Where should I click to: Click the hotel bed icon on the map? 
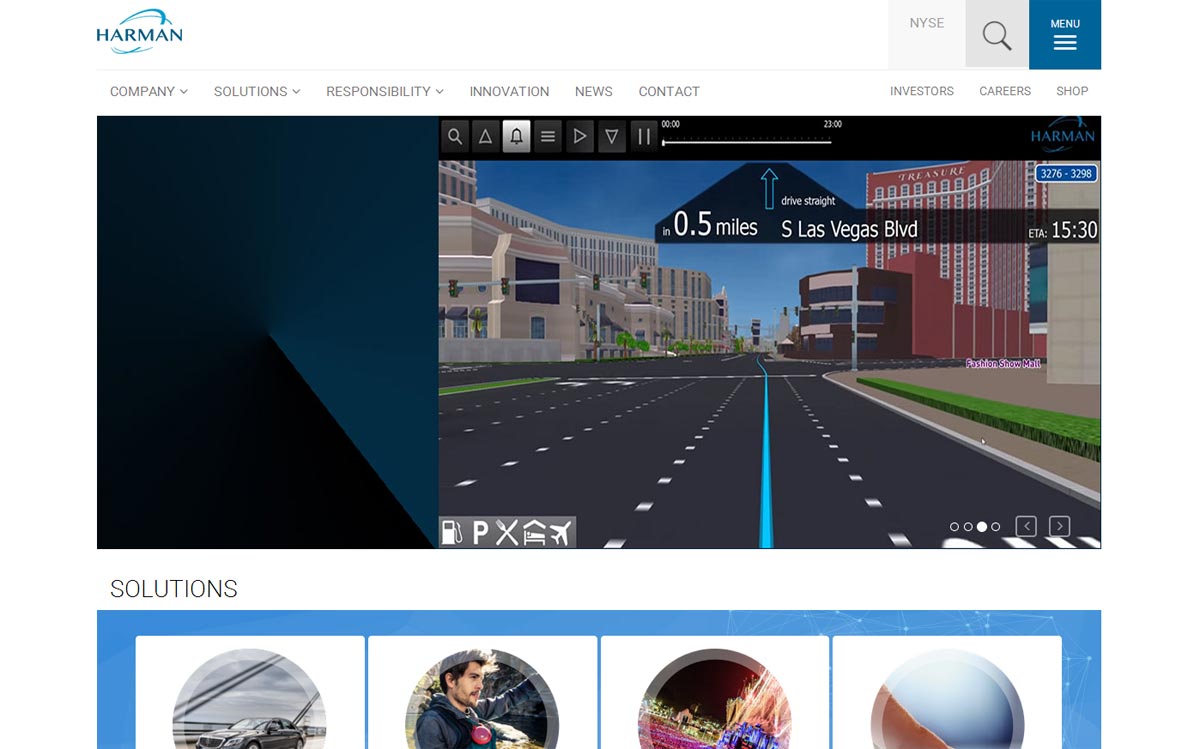[534, 532]
